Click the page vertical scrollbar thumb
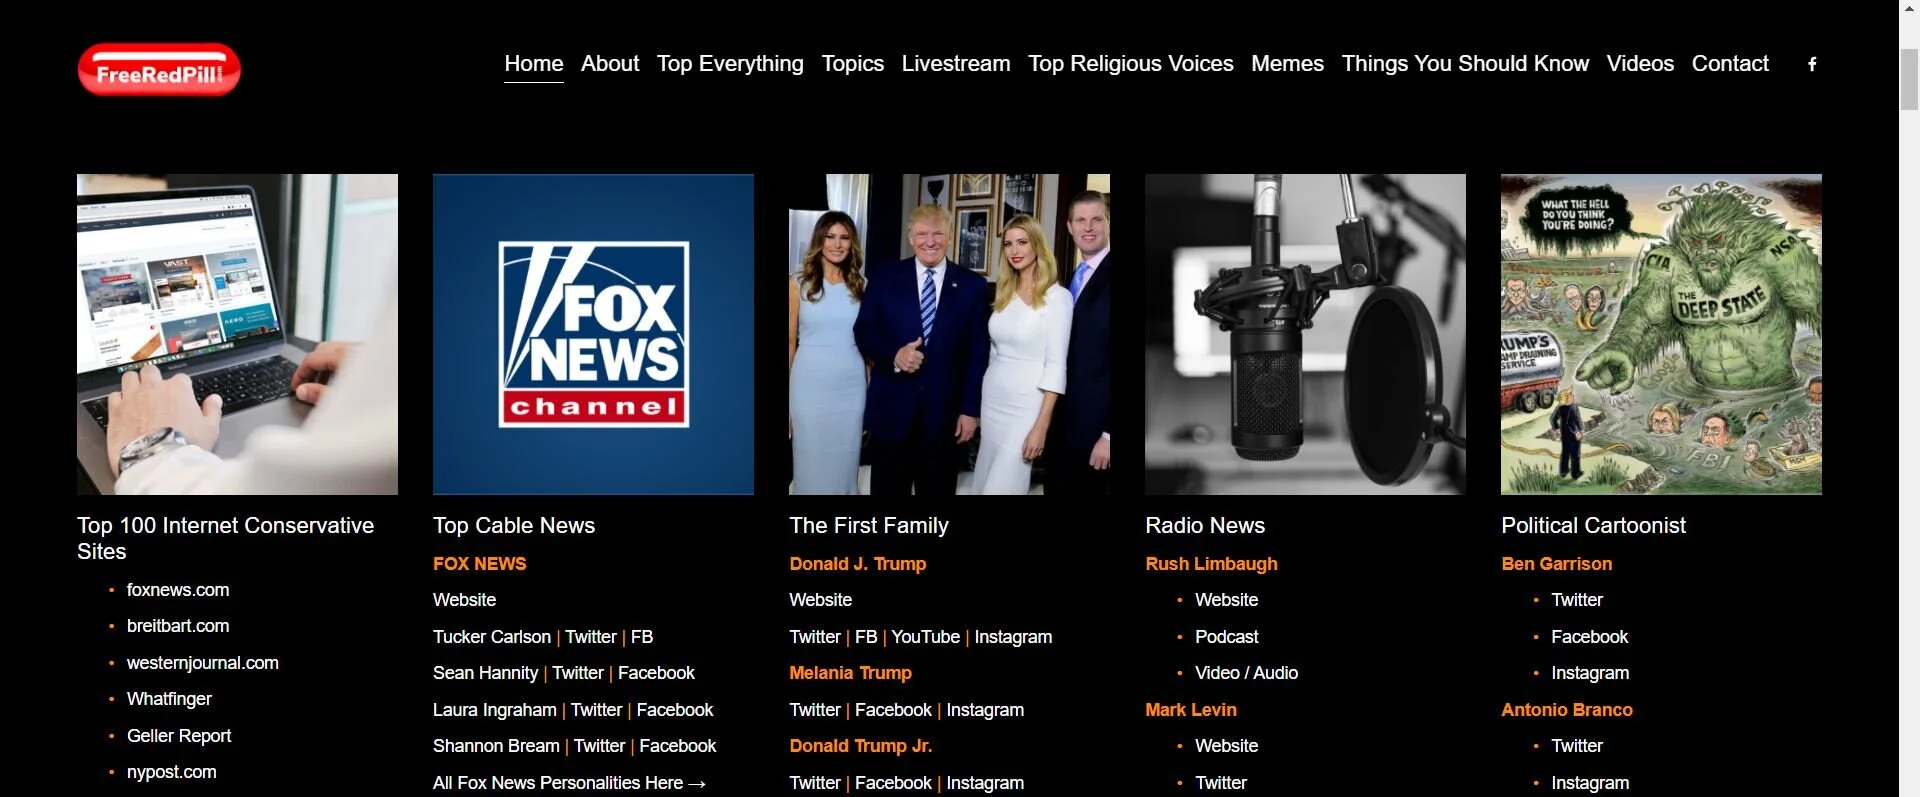1920x797 pixels. [1909, 78]
